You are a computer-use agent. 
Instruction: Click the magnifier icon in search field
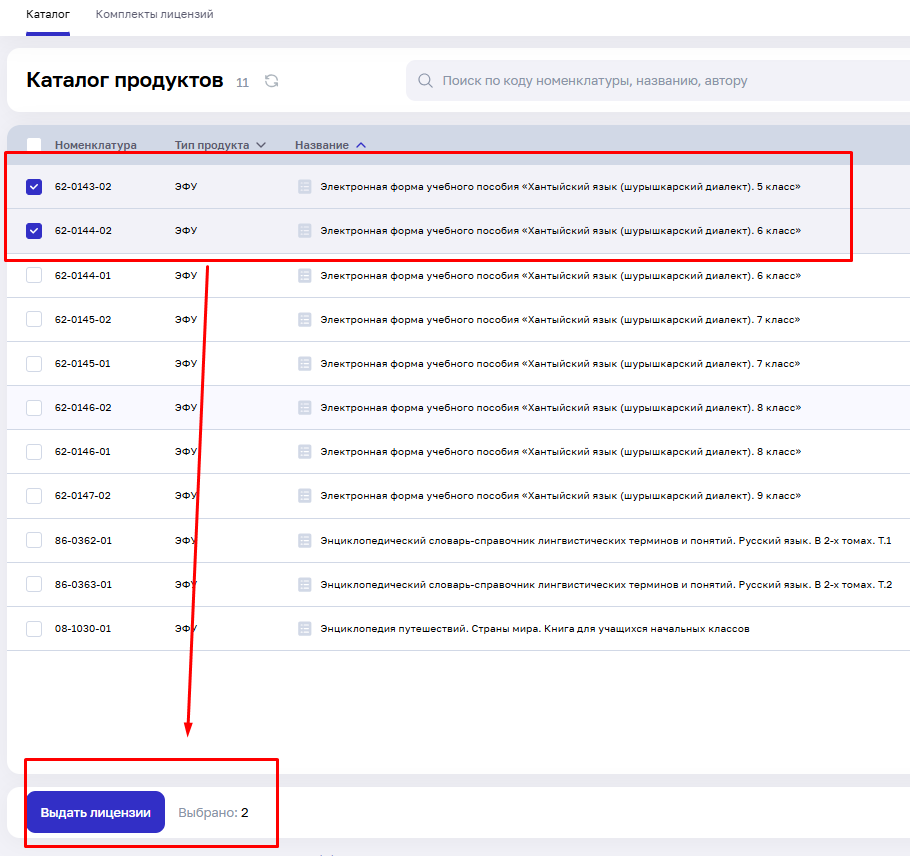425,81
